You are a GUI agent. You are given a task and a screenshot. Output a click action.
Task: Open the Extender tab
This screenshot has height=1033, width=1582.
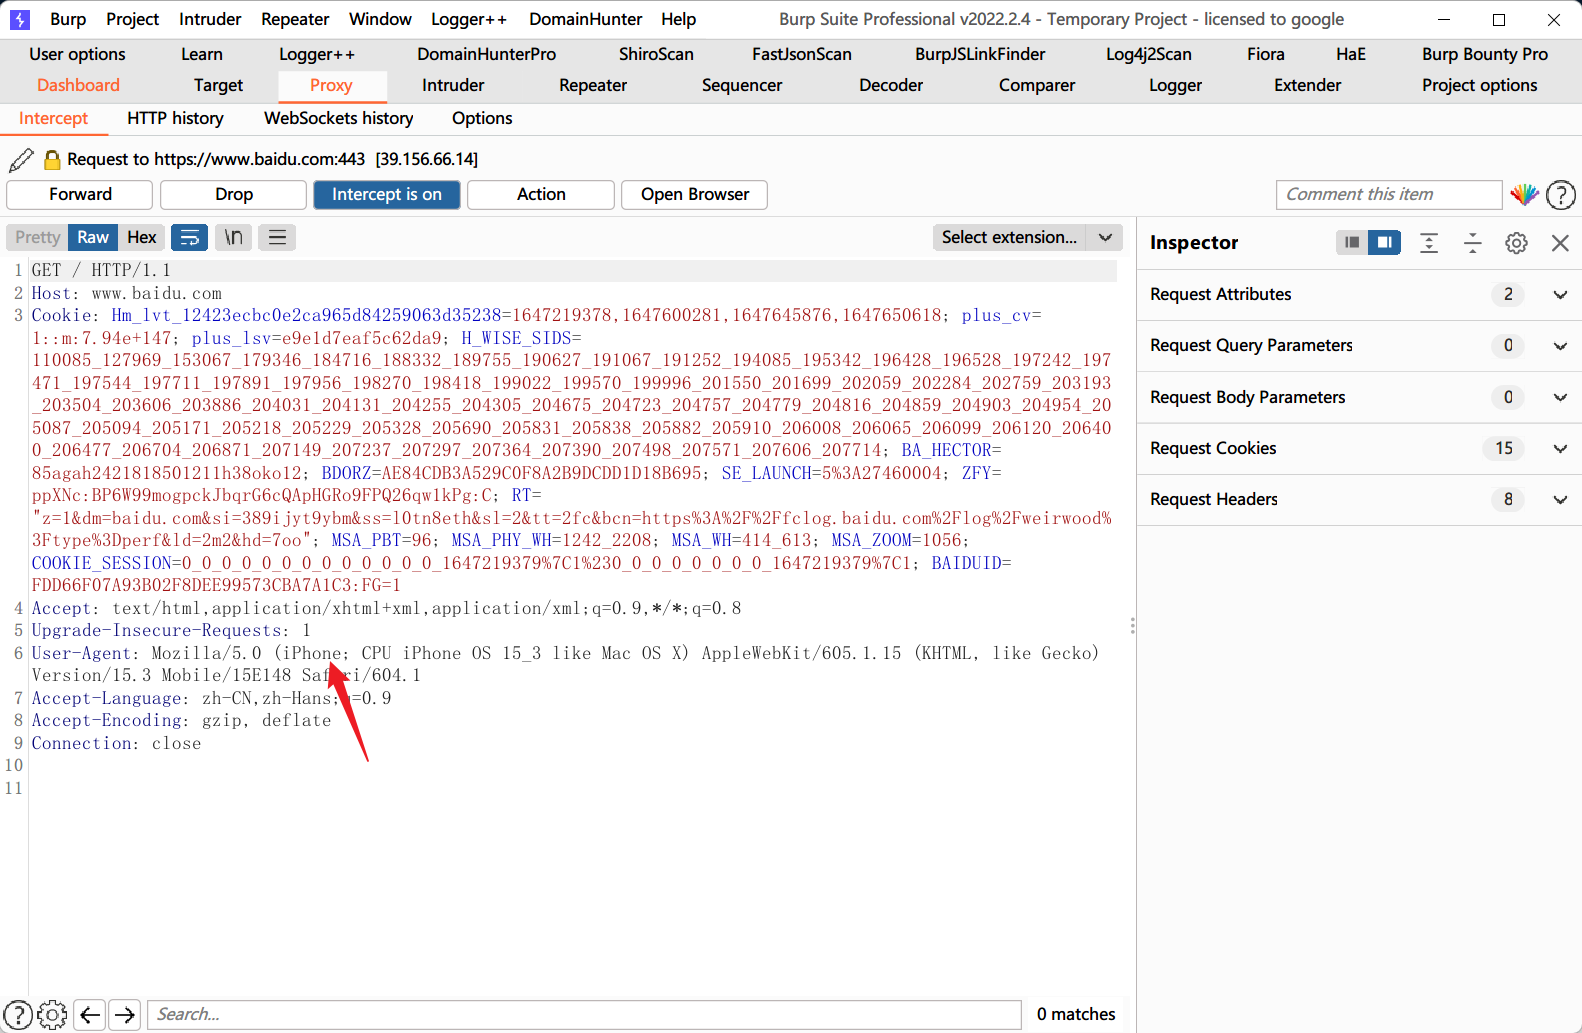(1307, 85)
